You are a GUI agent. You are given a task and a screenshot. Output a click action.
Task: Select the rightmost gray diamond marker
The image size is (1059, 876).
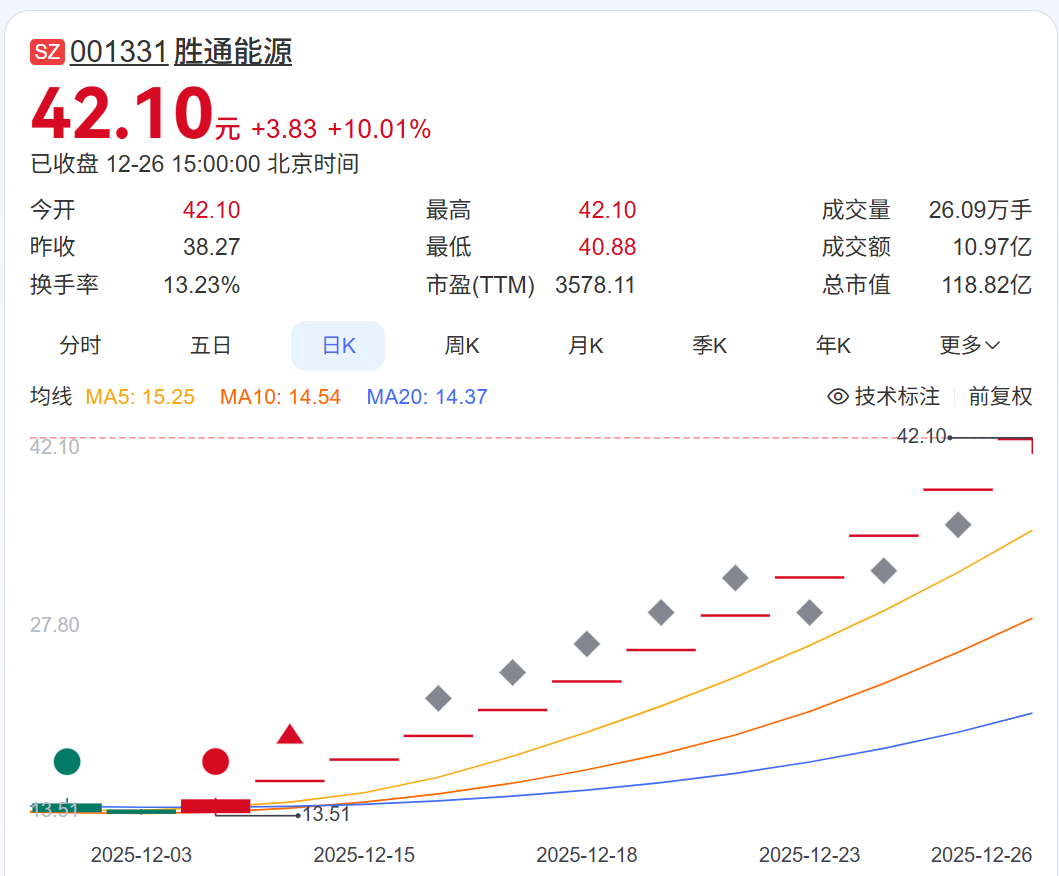tap(958, 524)
